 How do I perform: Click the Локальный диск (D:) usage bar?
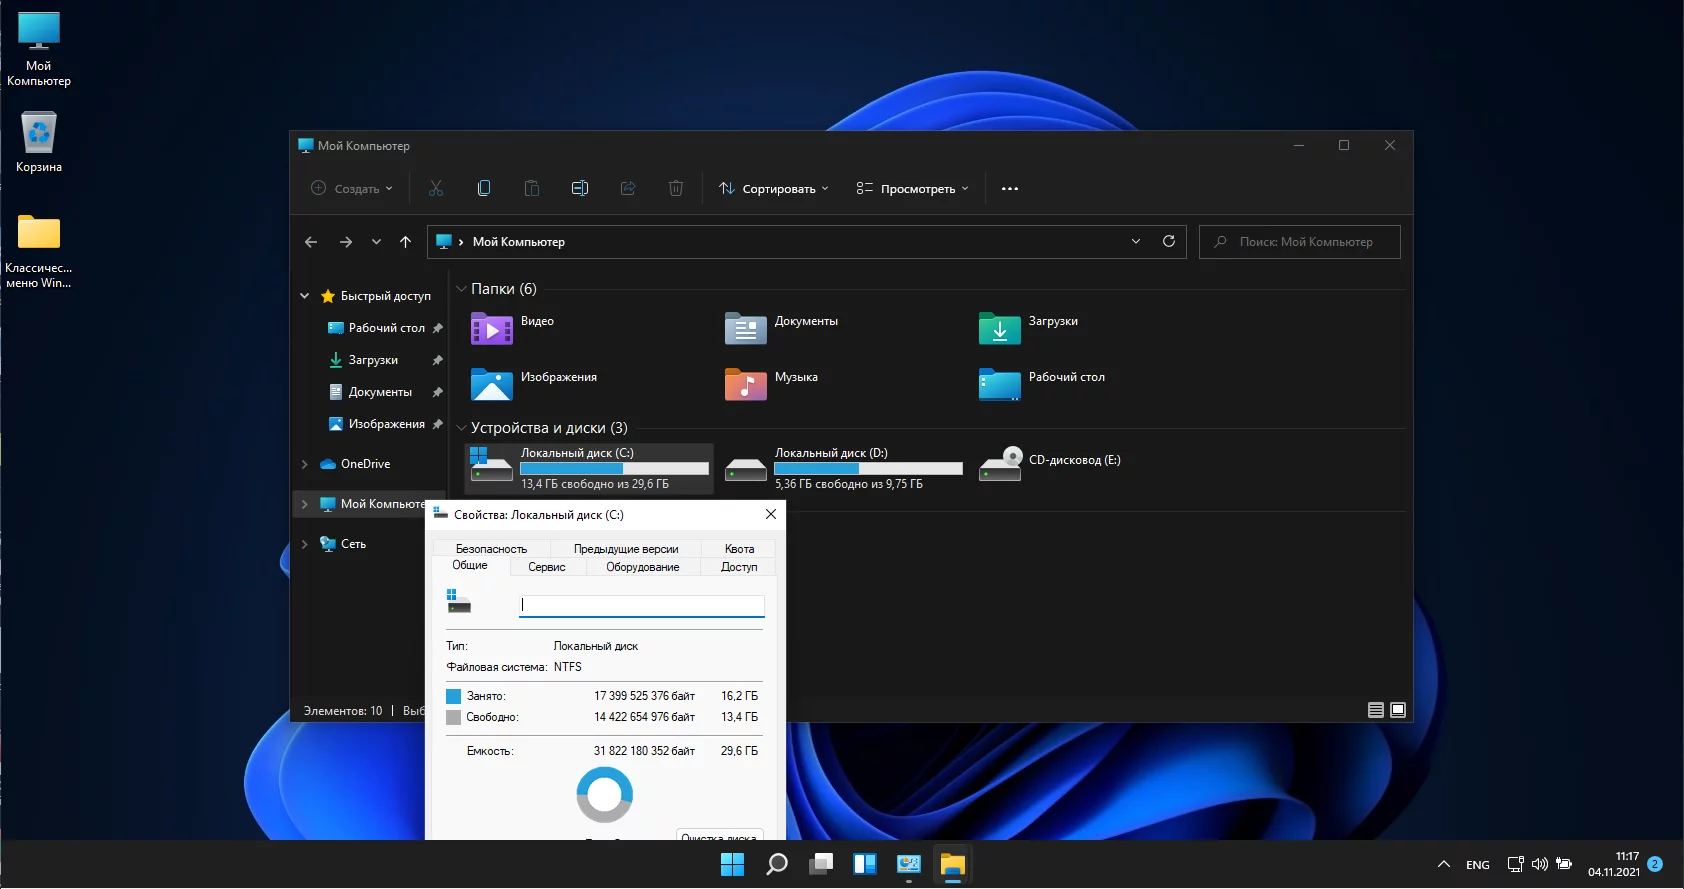pyautogui.click(x=868, y=468)
